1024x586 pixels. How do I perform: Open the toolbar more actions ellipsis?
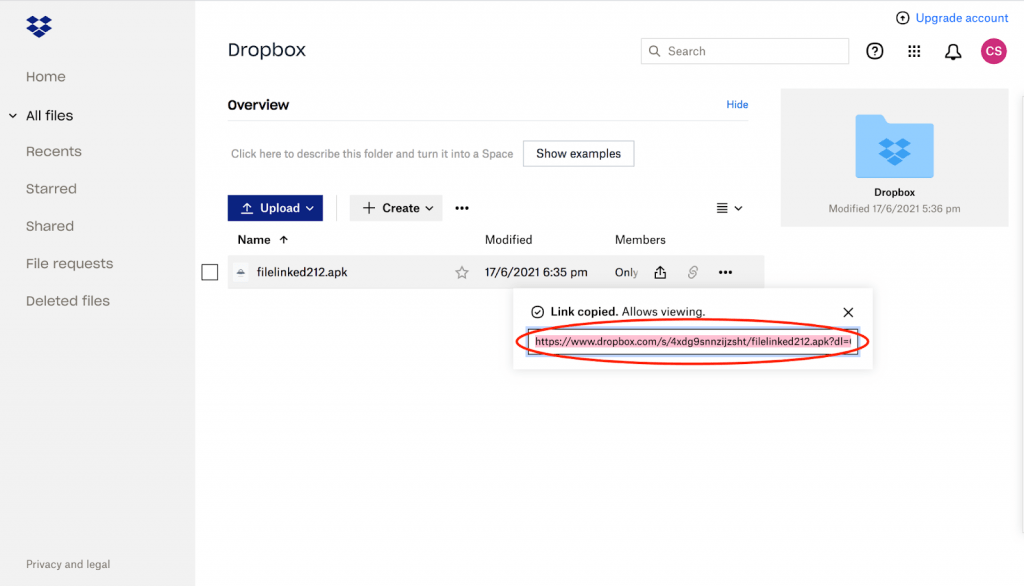[x=462, y=208]
